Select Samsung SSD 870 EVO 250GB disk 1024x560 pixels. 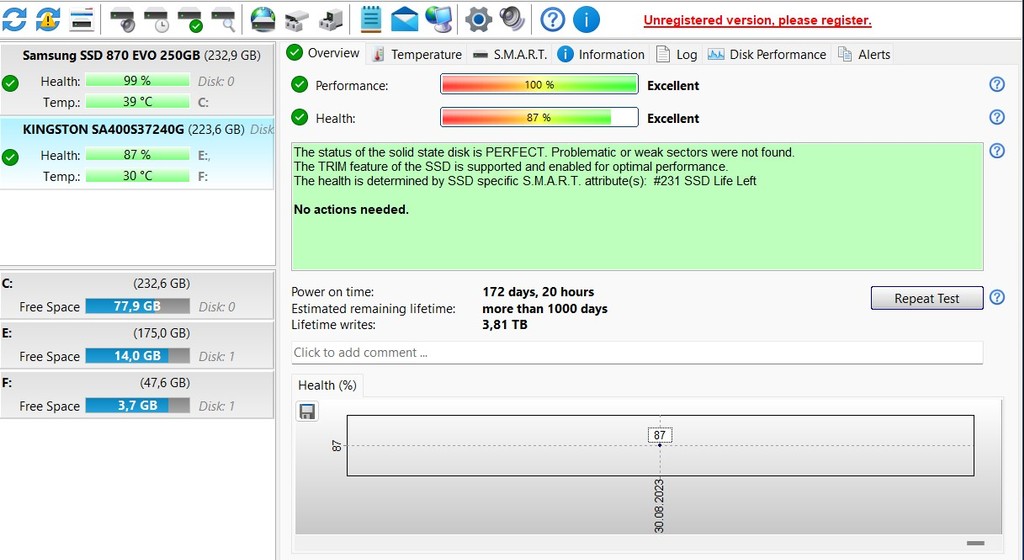click(x=137, y=80)
